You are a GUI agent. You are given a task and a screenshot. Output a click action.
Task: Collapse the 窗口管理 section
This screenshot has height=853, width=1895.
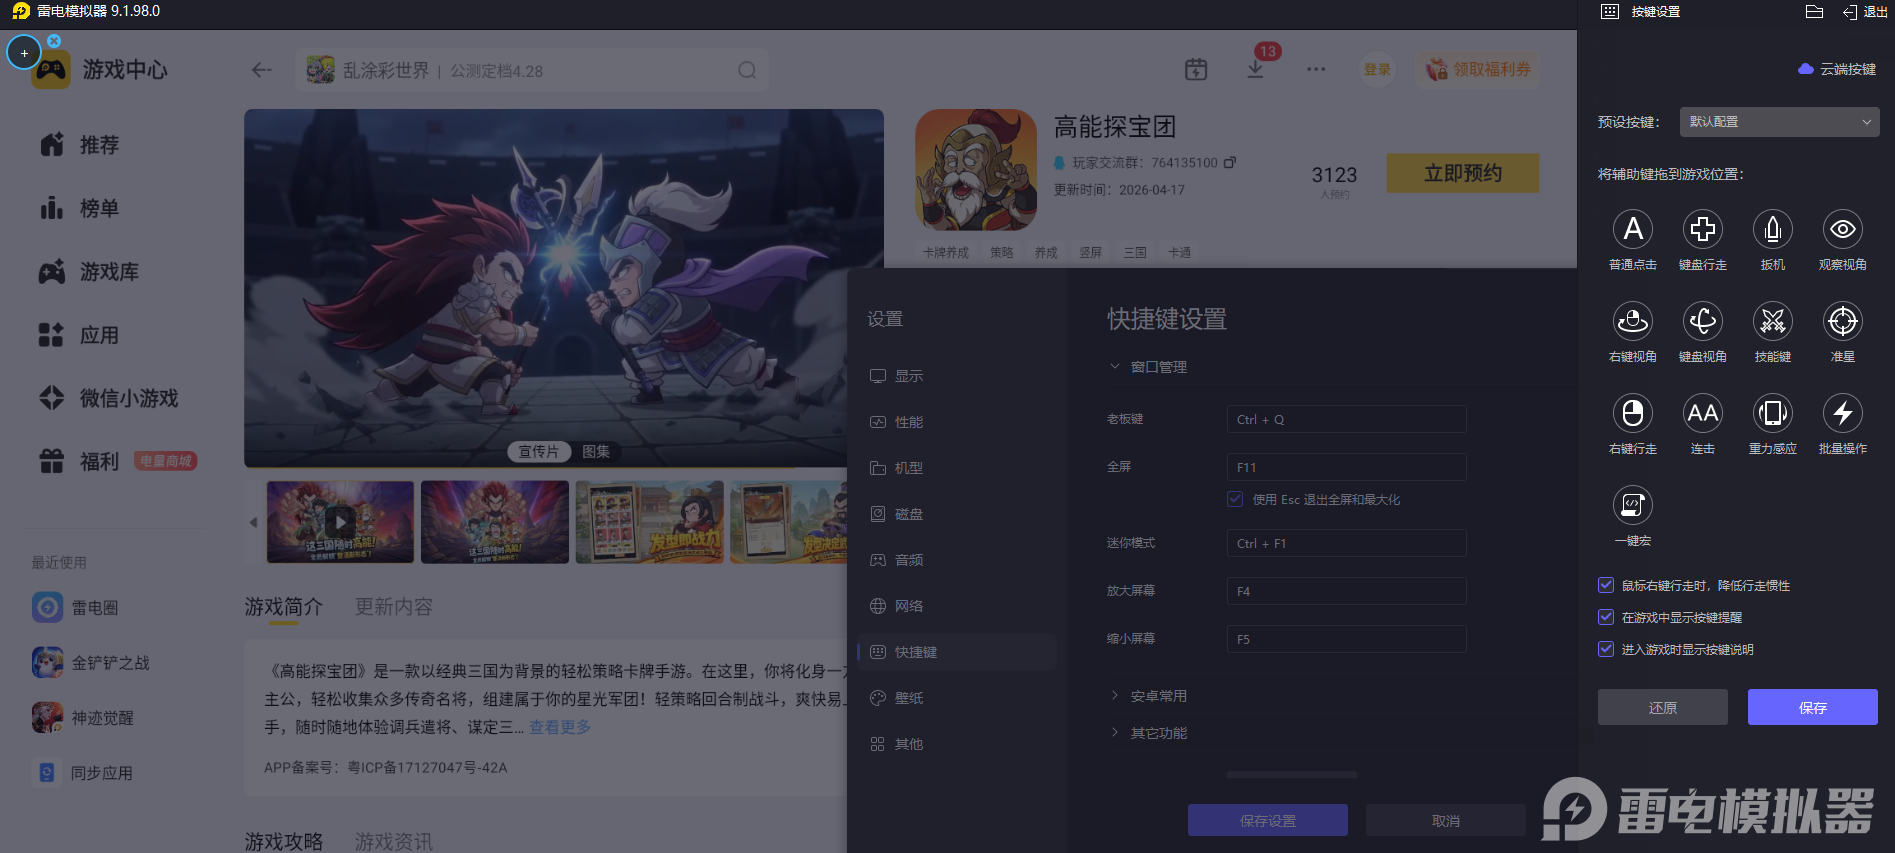(1148, 367)
